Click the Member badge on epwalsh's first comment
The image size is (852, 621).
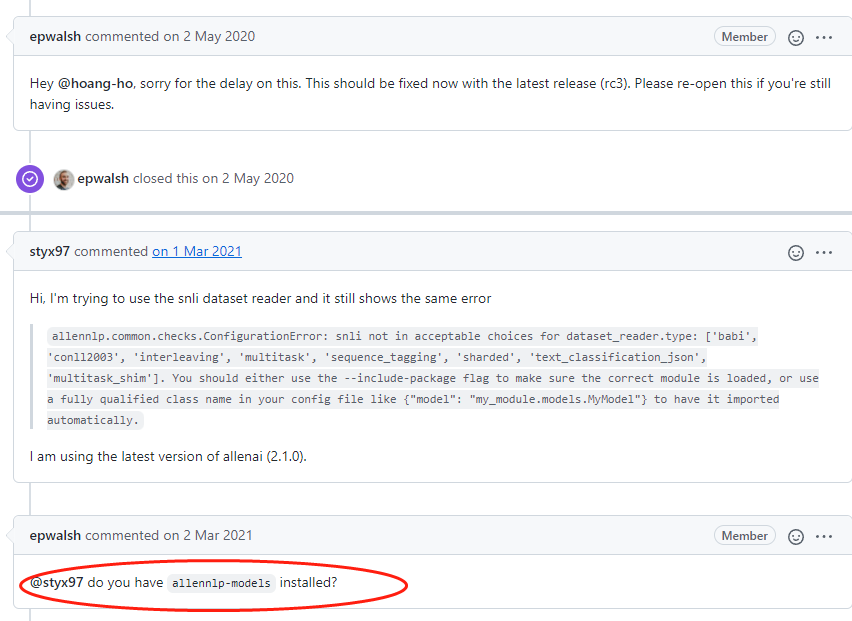(x=744, y=36)
